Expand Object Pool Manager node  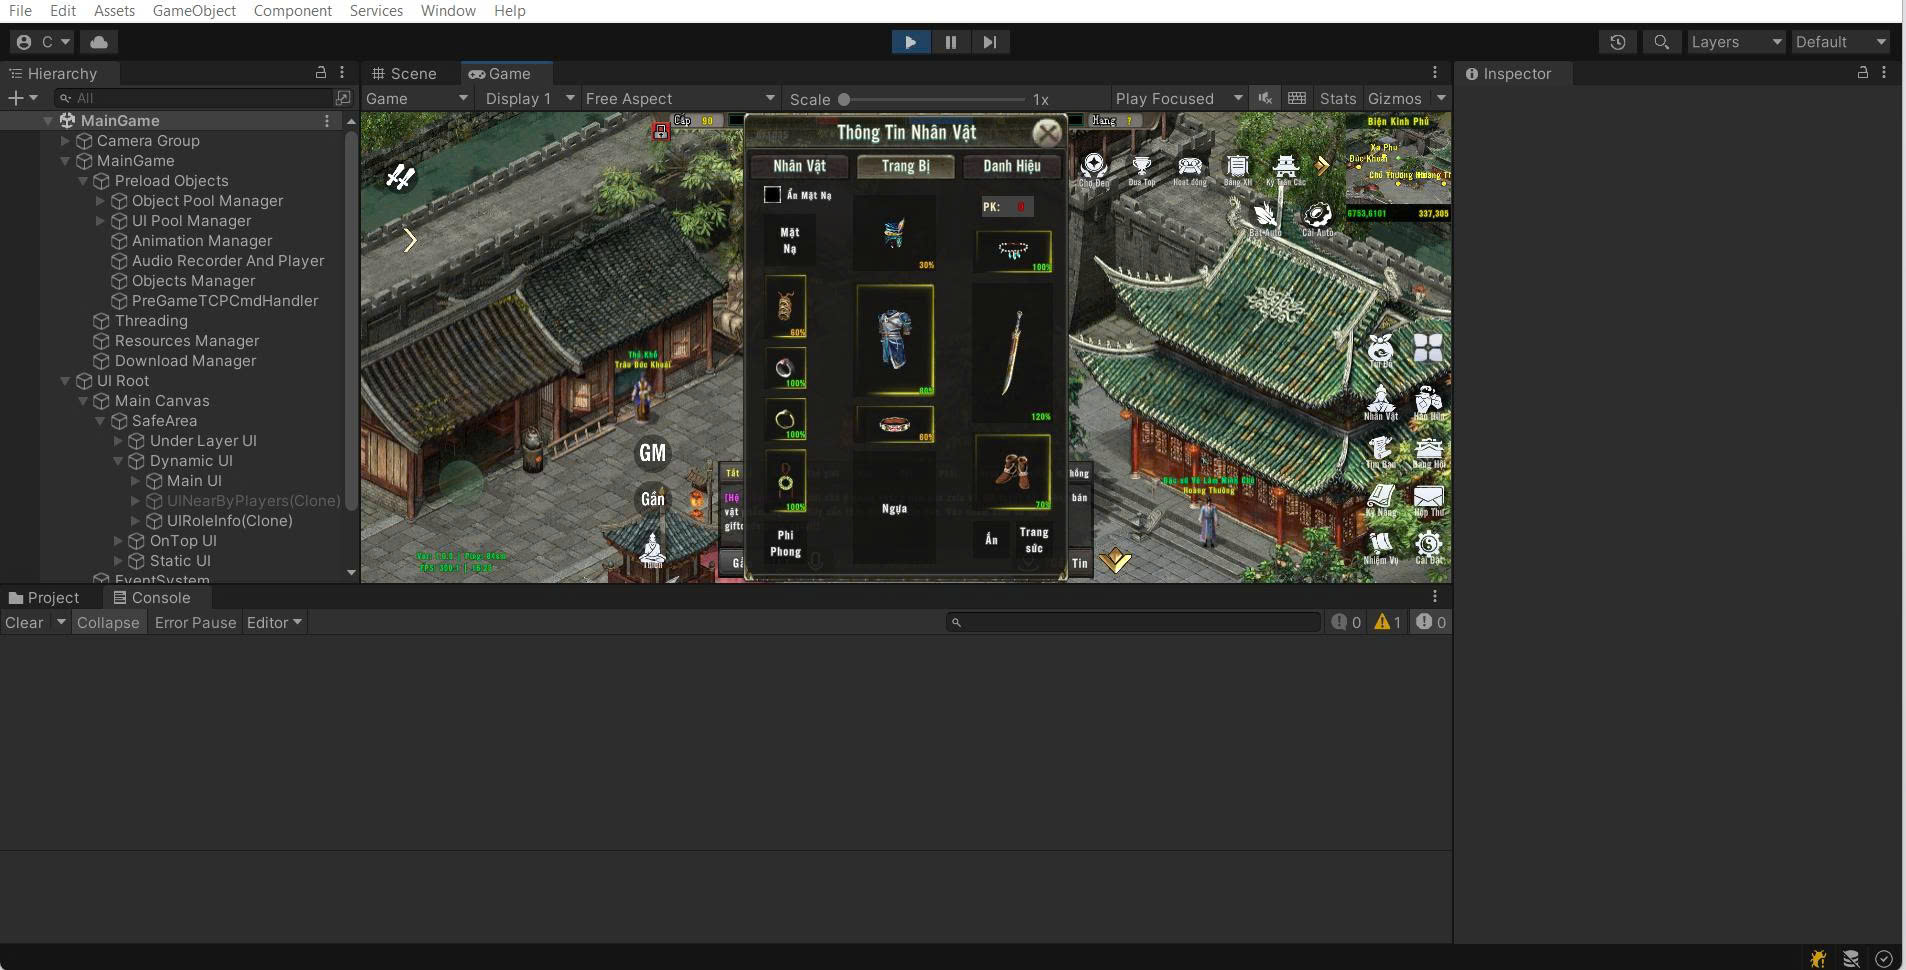100,201
